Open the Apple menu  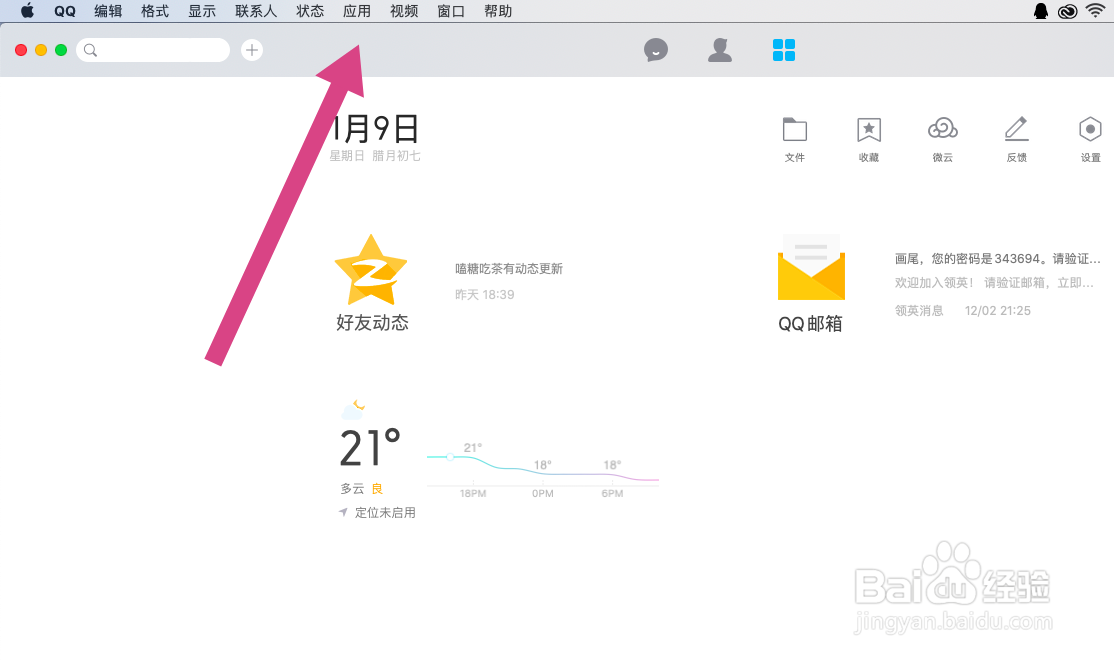point(27,11)
